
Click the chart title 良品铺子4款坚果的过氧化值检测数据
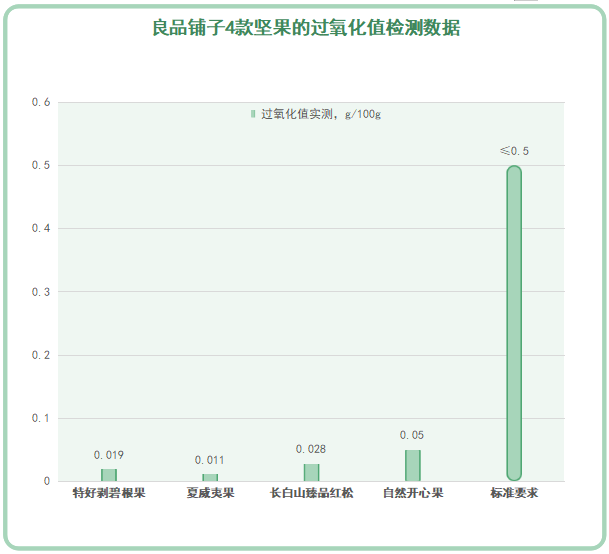click(x=306, y=28)
